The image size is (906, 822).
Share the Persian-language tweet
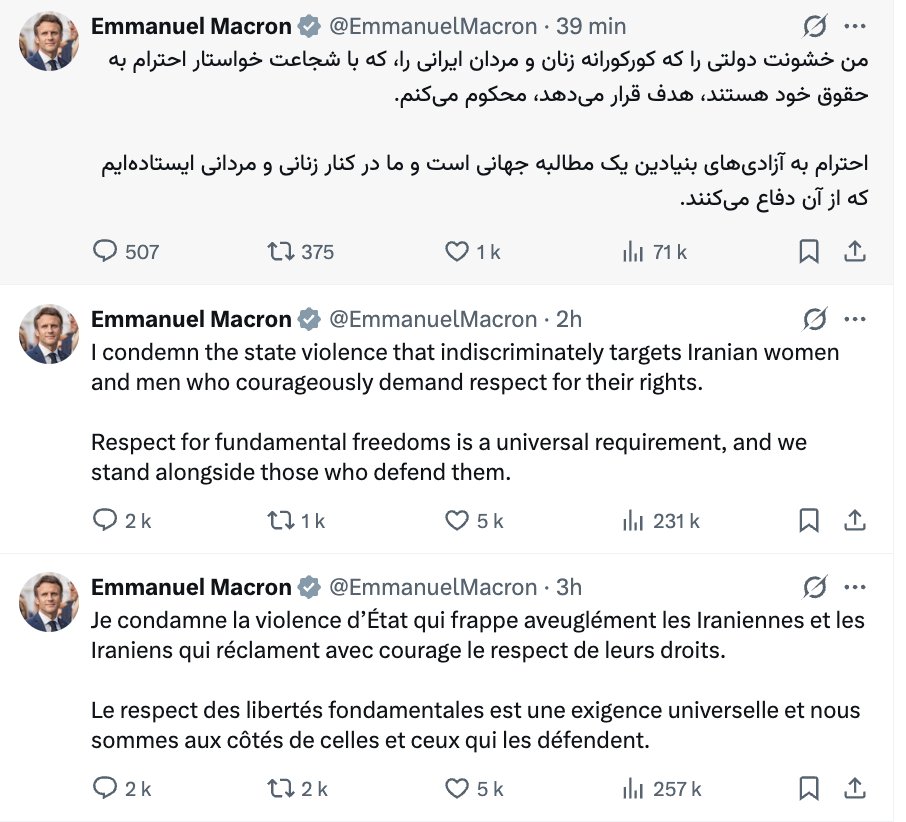[x=855, y=252]
